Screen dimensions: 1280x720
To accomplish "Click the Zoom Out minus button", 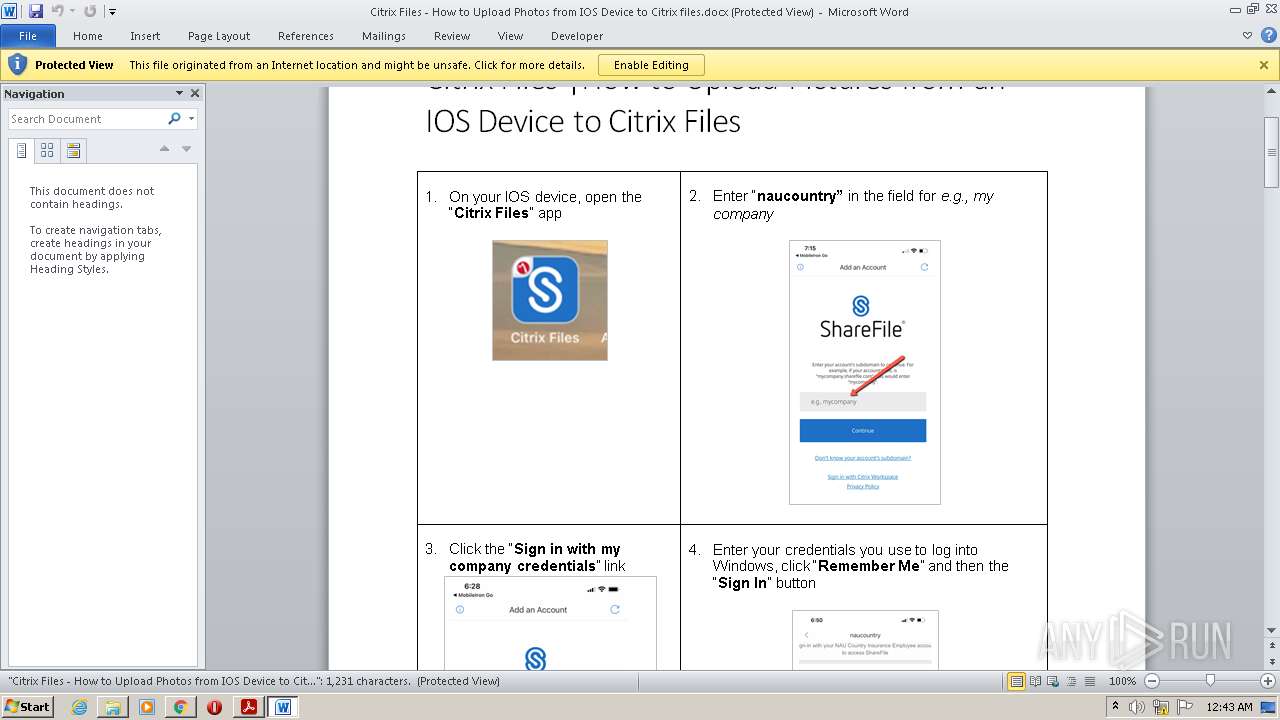I will coord(1151,681).
